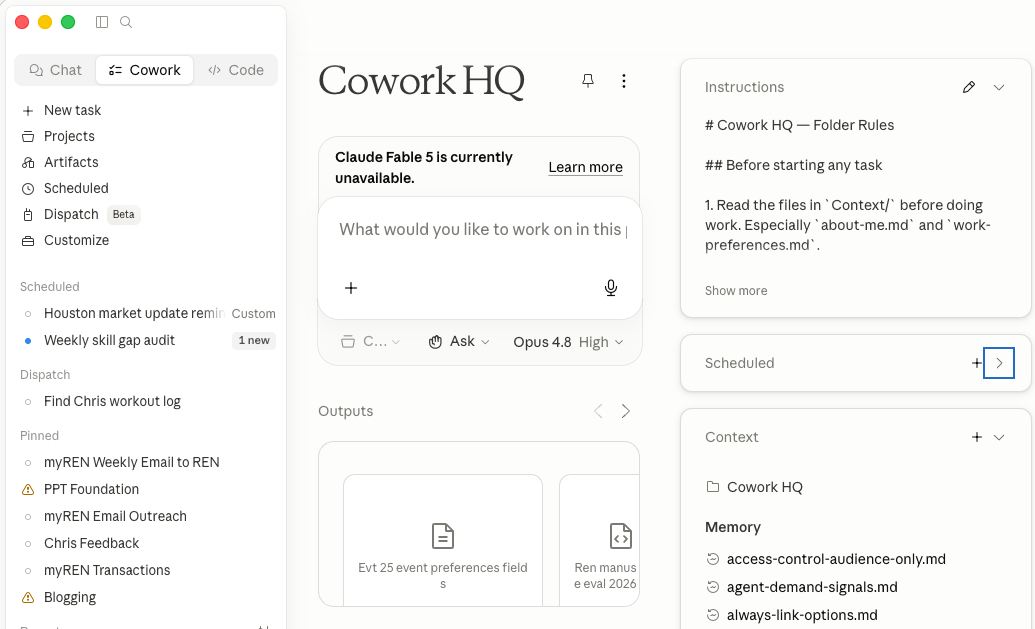Click the Custom label on Houston reminder
This screenshot has width=1035, height=629.
(x=253, y=314)
